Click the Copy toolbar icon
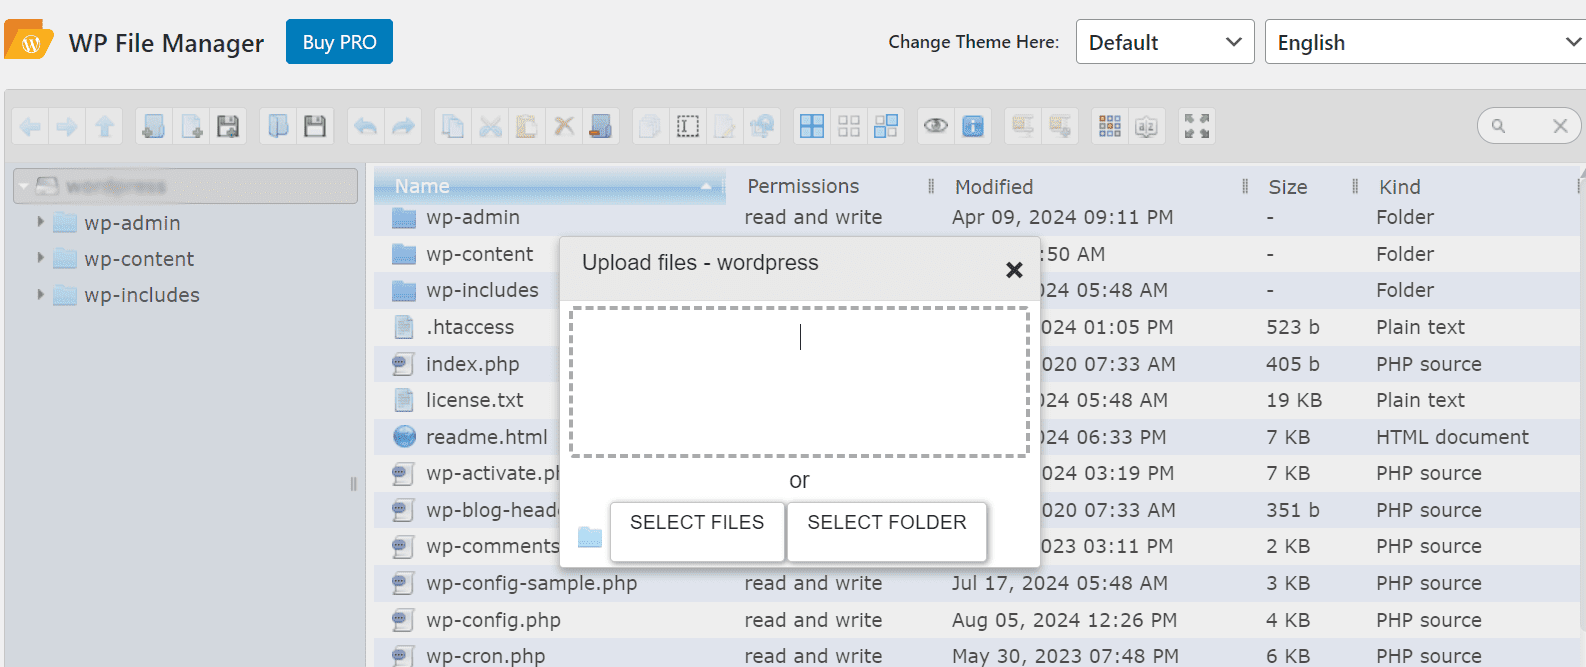 [453, 126]
